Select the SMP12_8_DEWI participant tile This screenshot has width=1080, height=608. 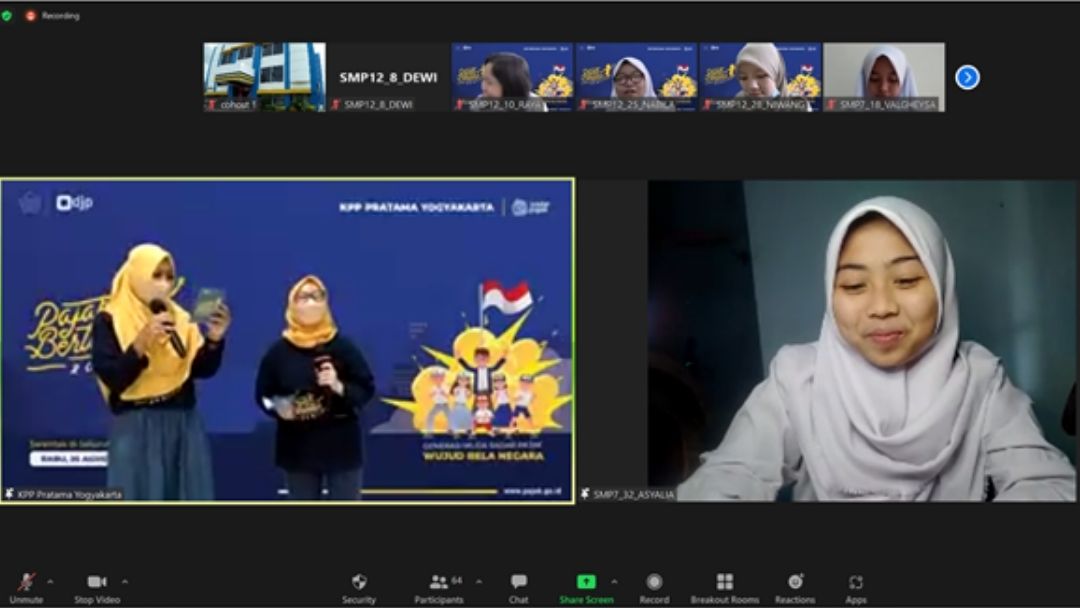point(388,77)
